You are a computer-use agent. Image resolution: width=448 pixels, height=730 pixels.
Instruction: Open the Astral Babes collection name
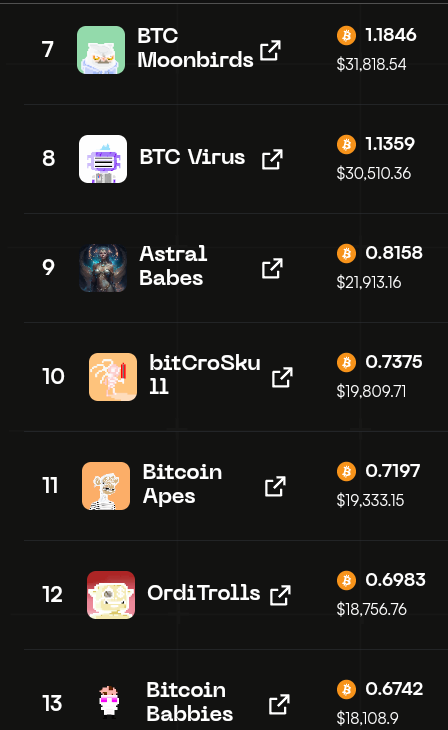coord(173,266)
